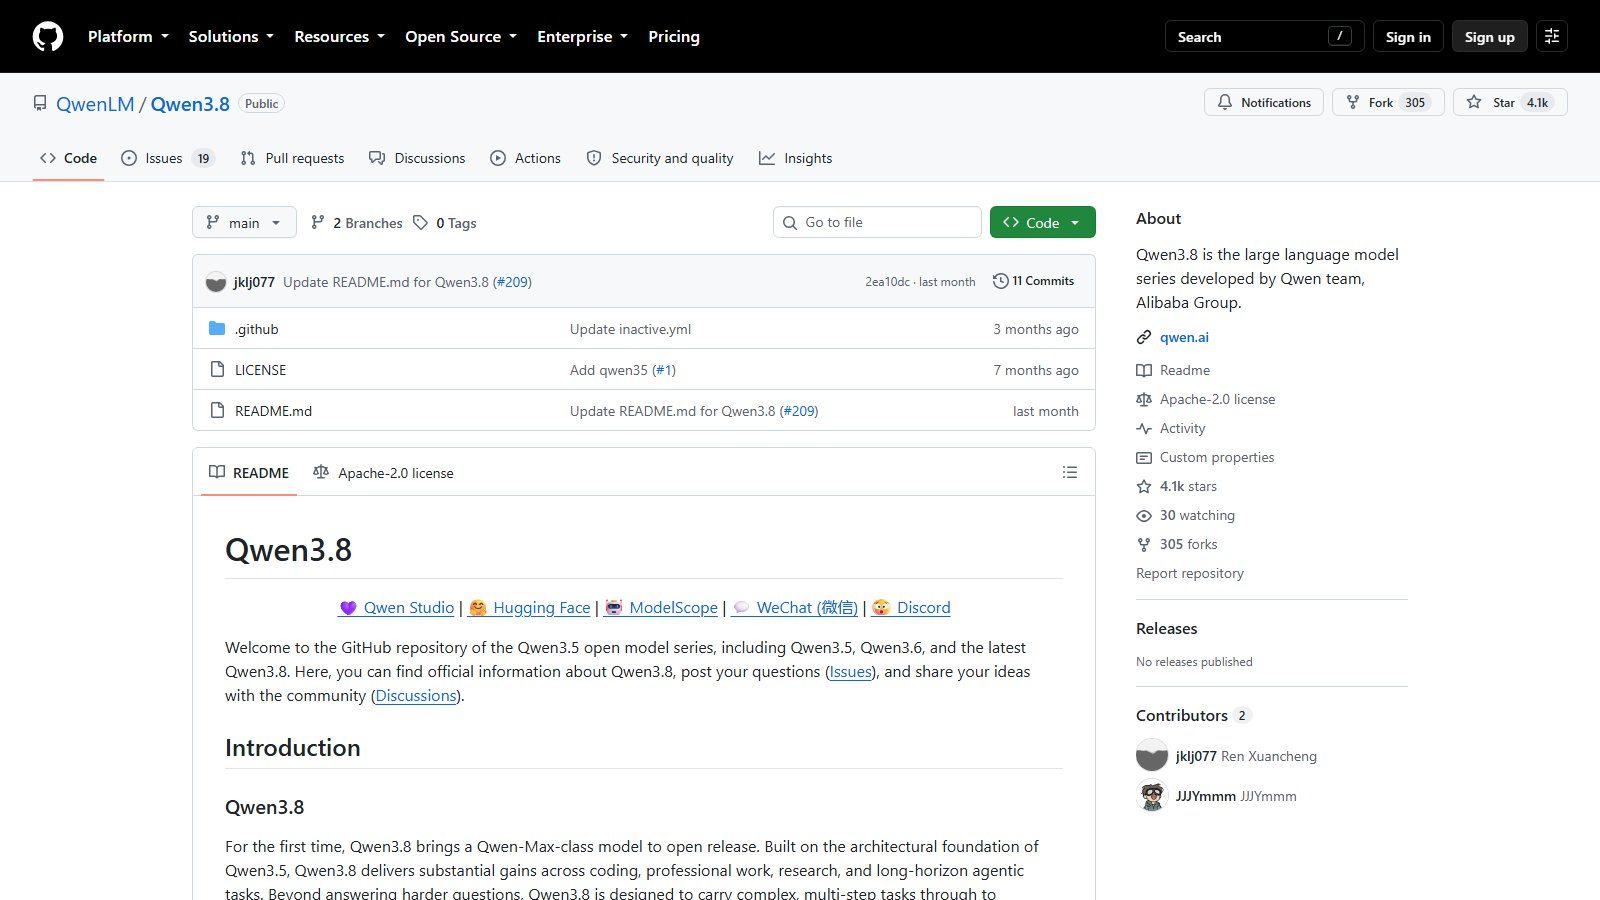Image resolution: width=1600 pixels, height=900 pixels.
Task: Click the Notifications bell button
Action: click(x=1264, y=103)
